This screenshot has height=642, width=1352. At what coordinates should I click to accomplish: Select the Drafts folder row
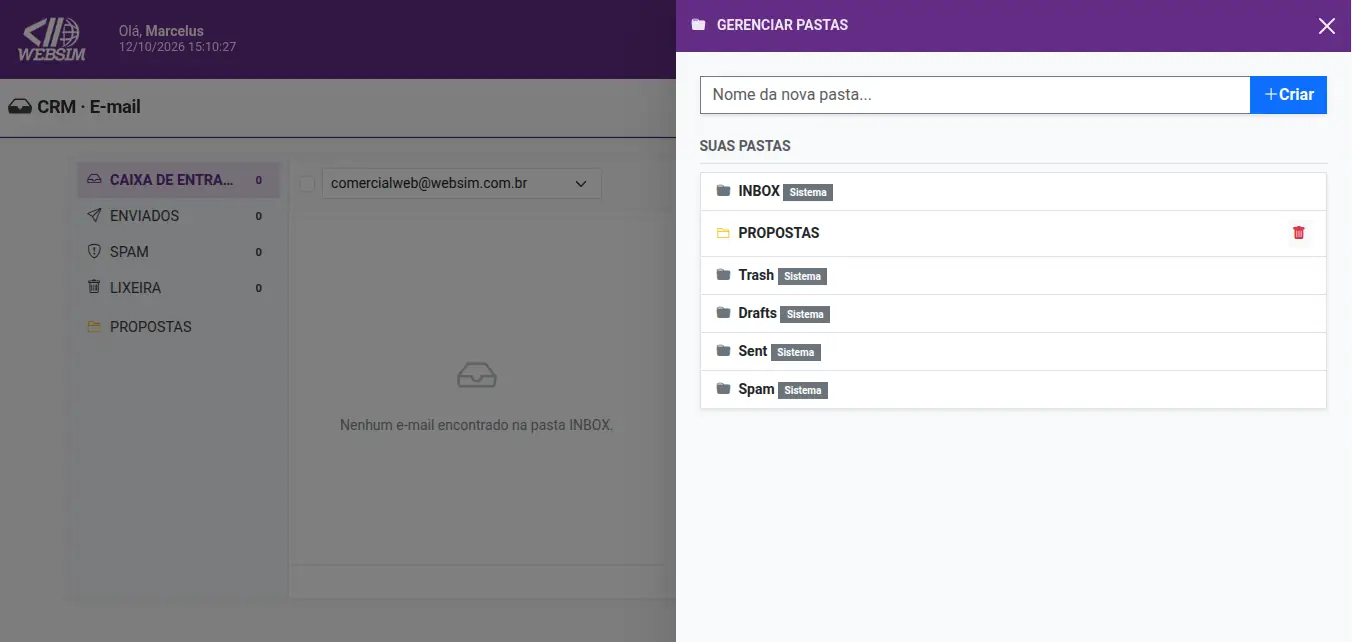(1013, 314)
